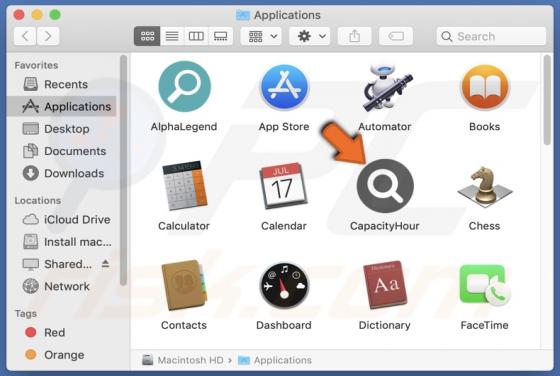Go forward with the right chevron

(x=48, y=36)
